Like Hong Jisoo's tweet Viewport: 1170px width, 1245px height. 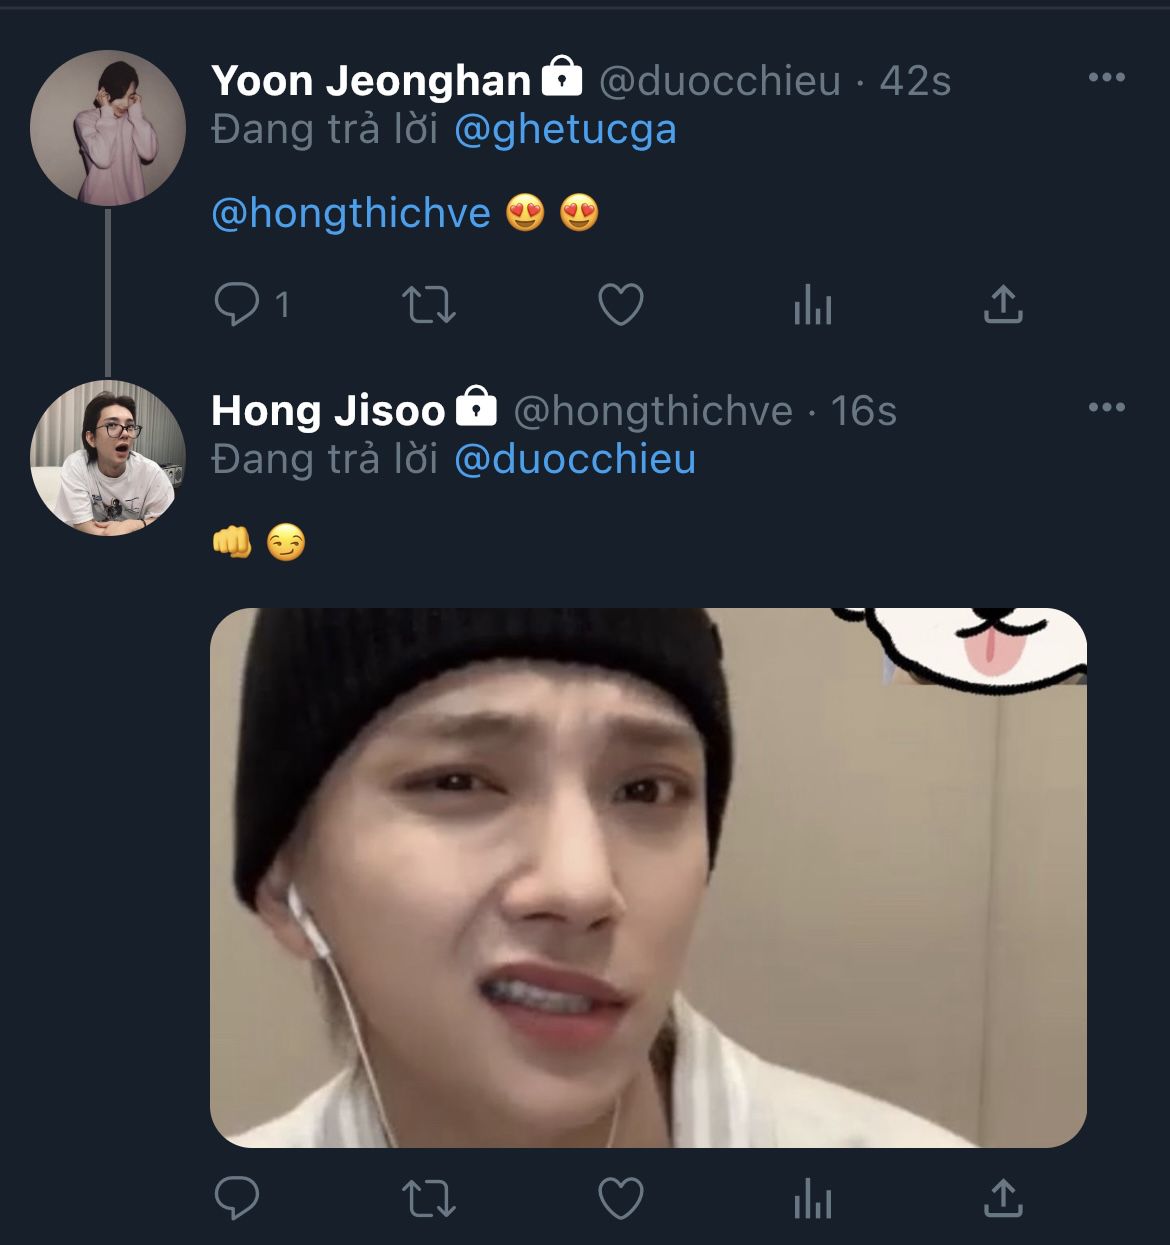620,1198
